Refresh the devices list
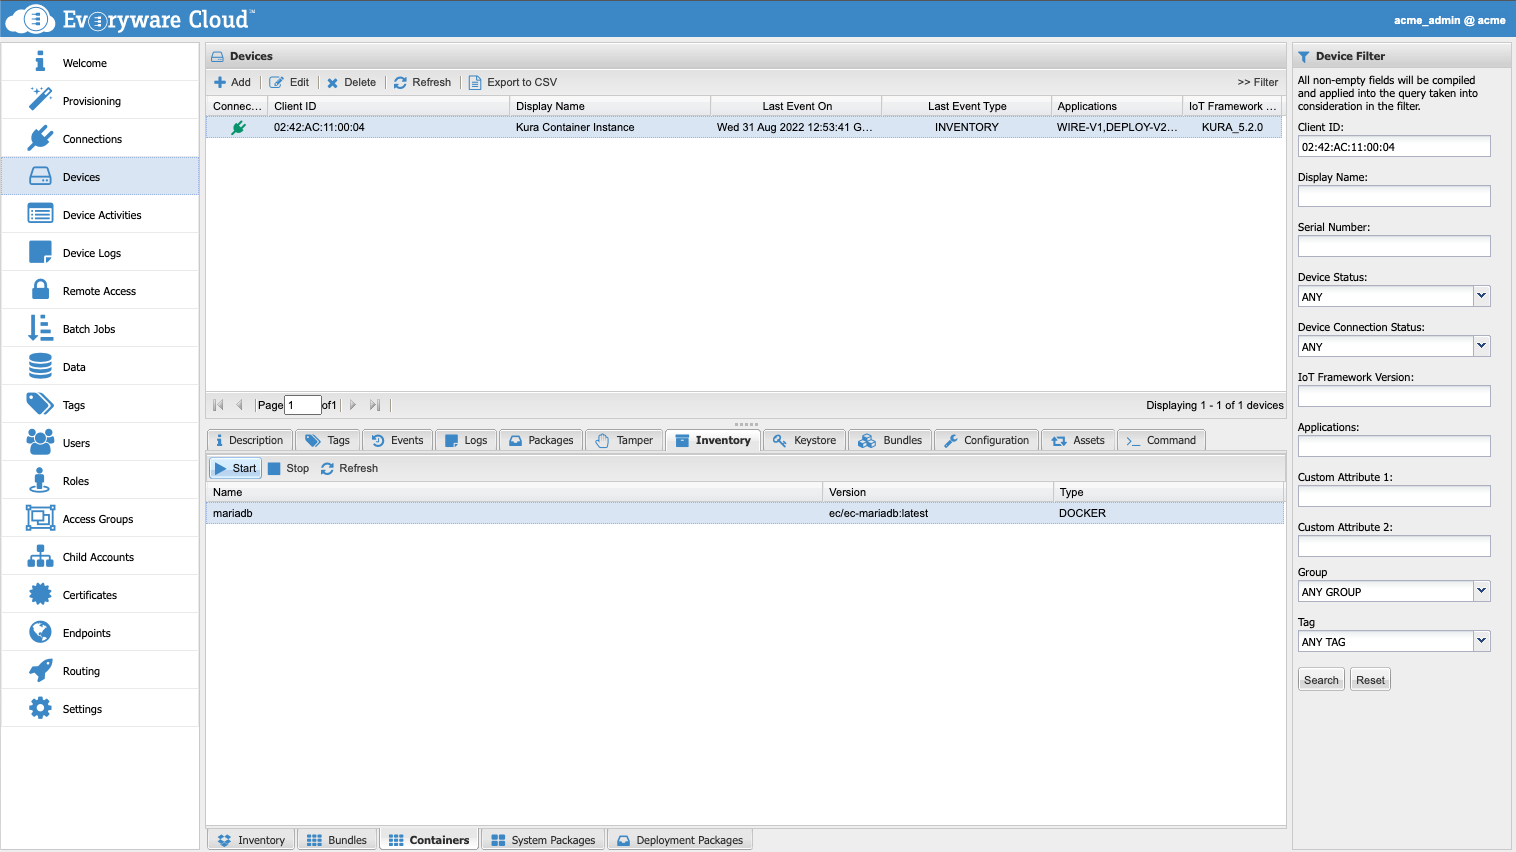 [422, 82]
